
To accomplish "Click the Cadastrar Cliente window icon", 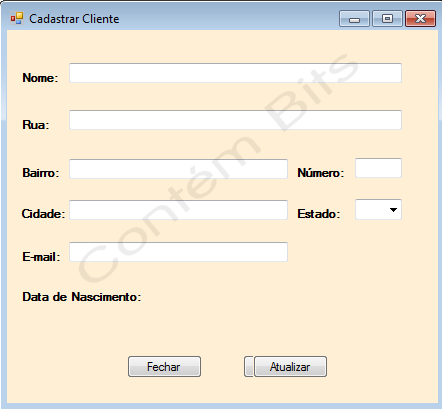I will [x=17, y=18].
